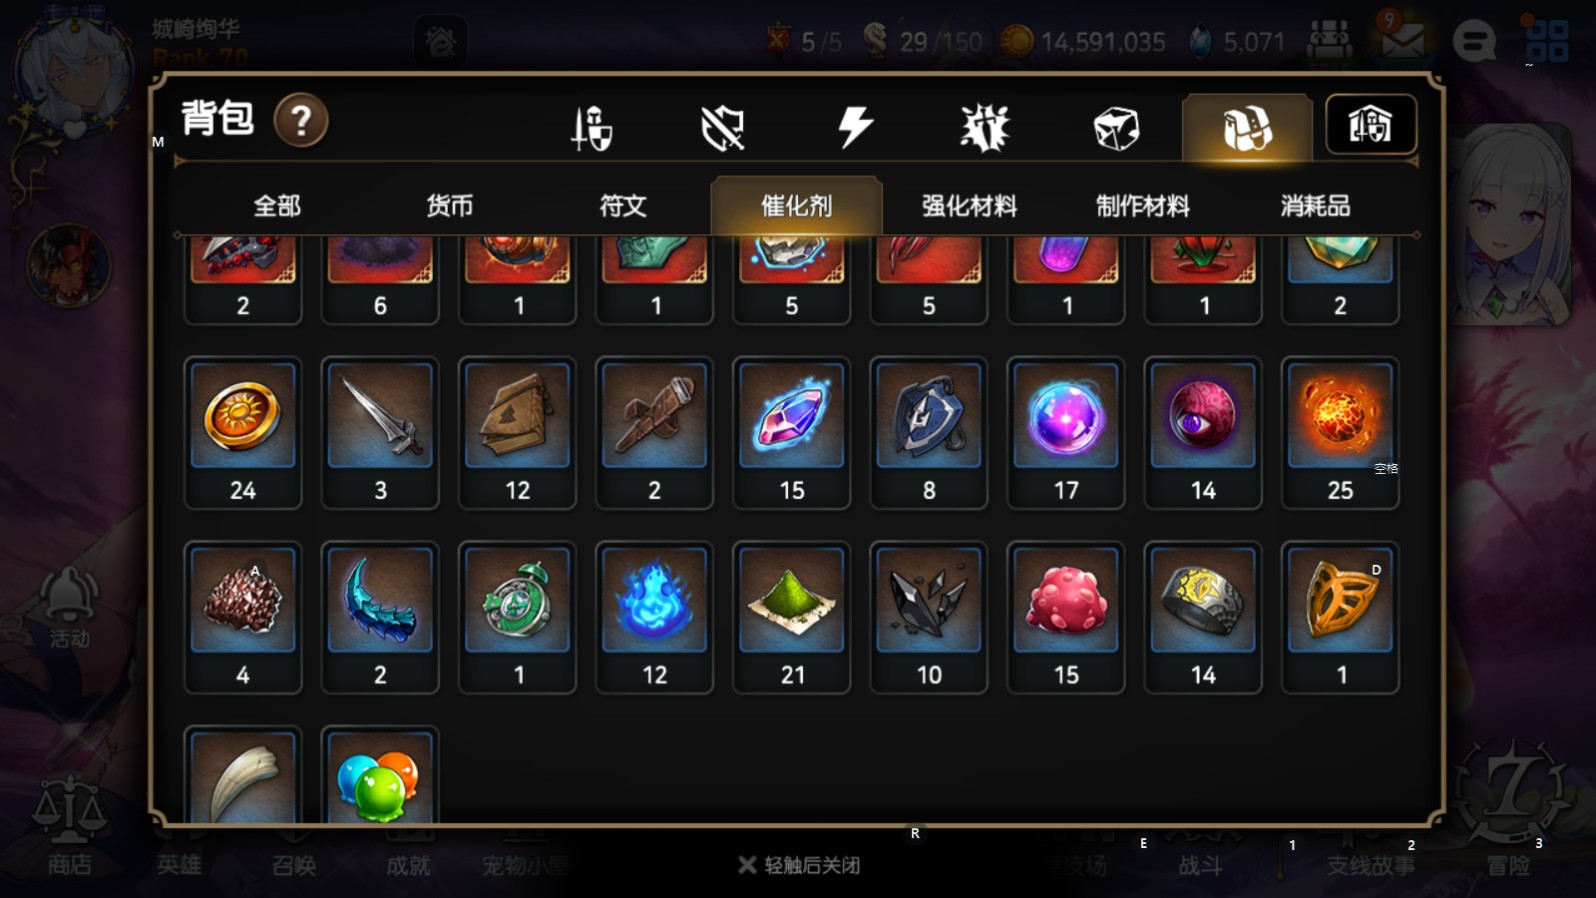The height and width of the screenshot is (898, 1596).
Task: Go to the 制作材料 tab
Action: [x=1142, y=206]
